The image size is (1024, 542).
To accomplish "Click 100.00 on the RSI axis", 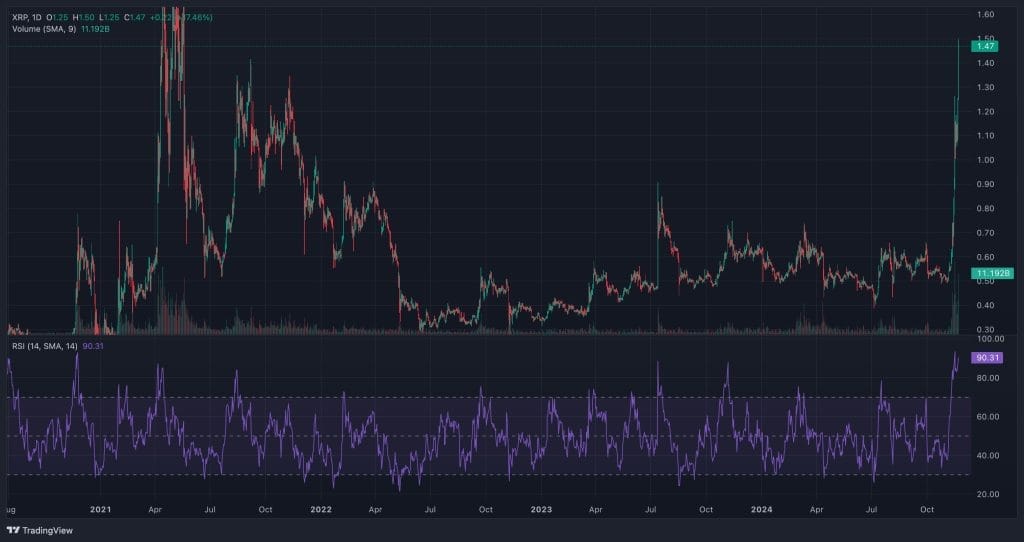I will [x=991, y=340].
